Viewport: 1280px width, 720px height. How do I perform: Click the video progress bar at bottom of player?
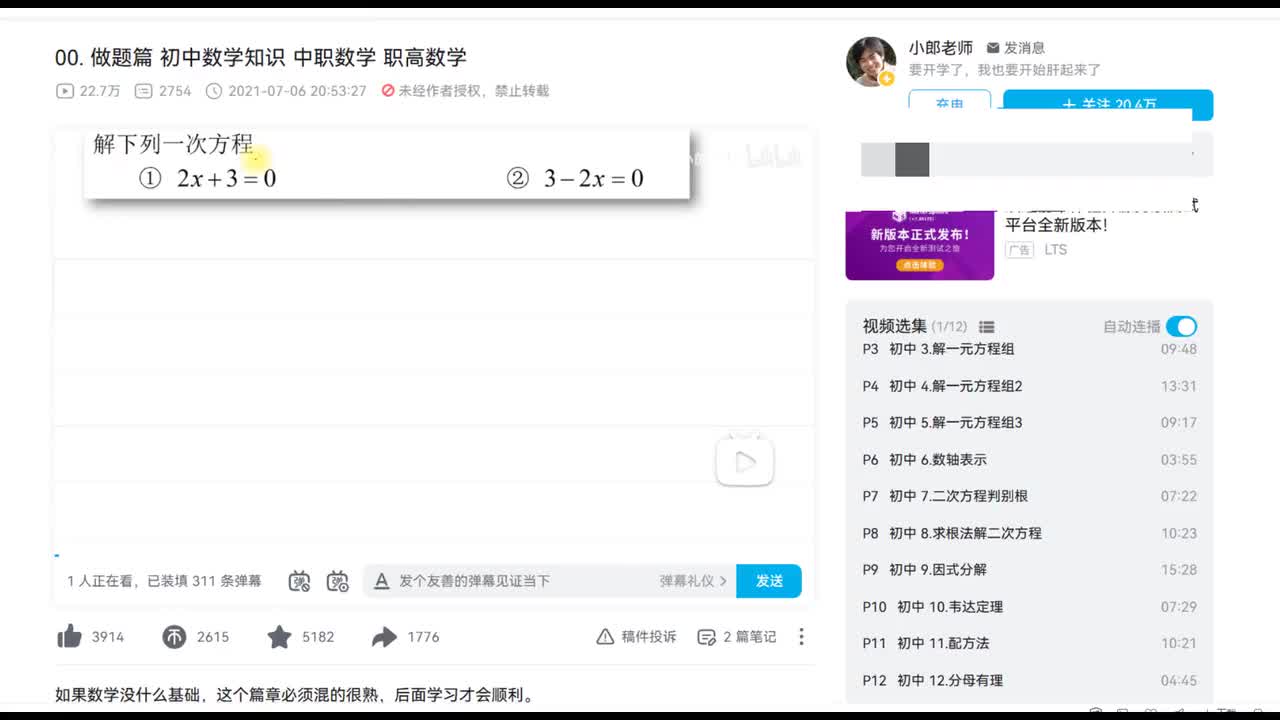tap(433, 555)
